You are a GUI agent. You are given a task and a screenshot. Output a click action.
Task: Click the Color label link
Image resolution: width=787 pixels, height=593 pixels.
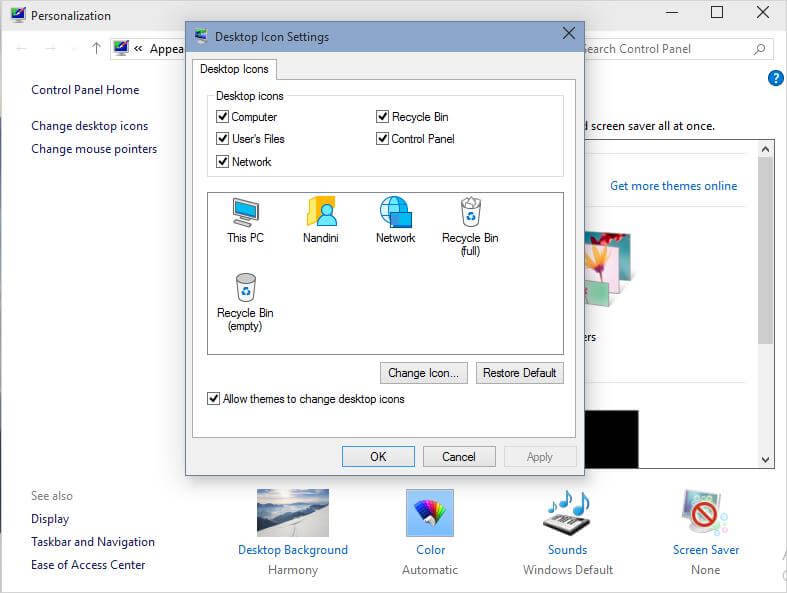(431, 550)
